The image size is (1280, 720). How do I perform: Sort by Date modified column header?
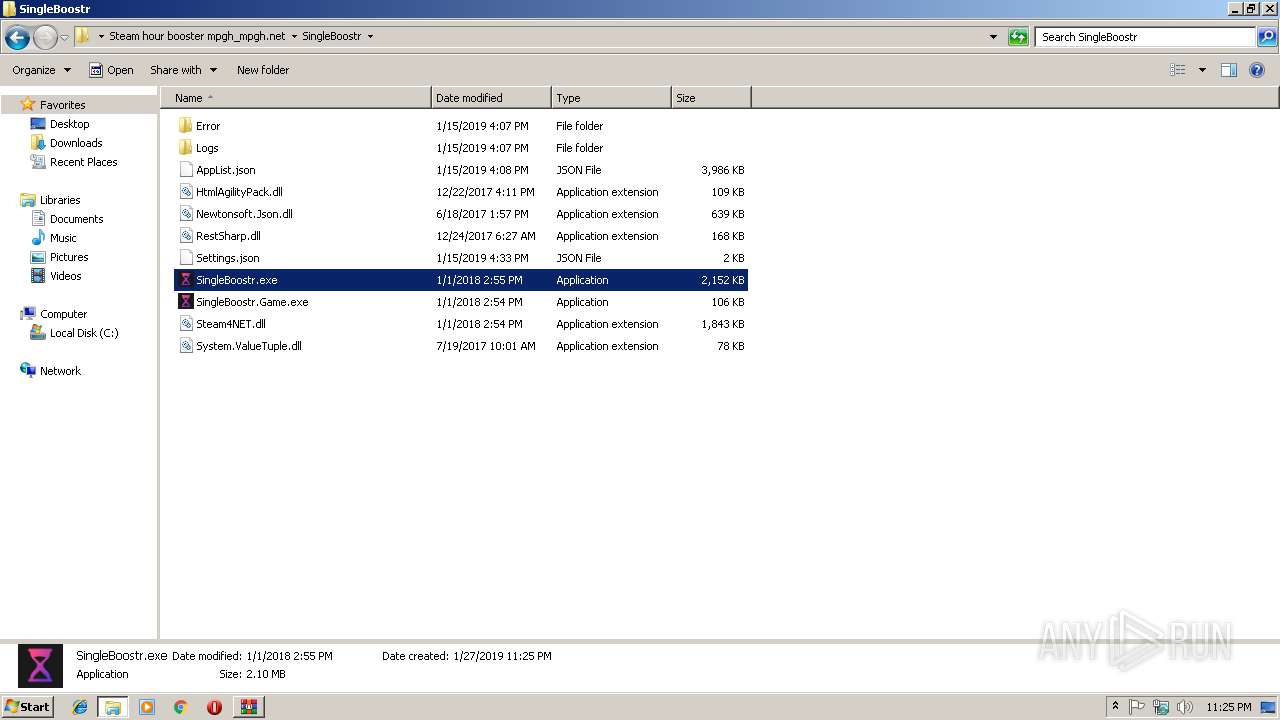click(x=491, y=98)
